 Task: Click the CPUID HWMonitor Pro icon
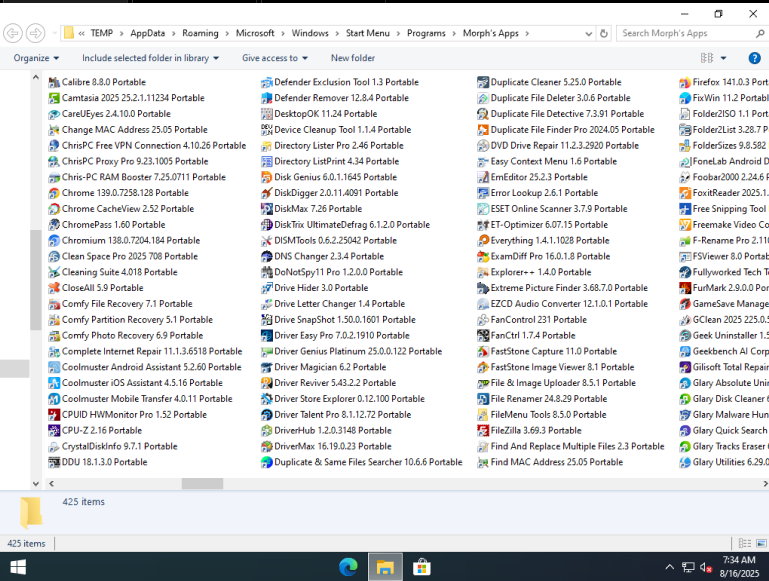tap(54, 415)
